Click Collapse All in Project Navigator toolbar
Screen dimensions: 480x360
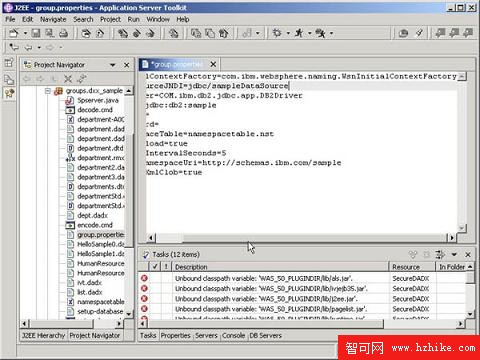tap(68, 79)
